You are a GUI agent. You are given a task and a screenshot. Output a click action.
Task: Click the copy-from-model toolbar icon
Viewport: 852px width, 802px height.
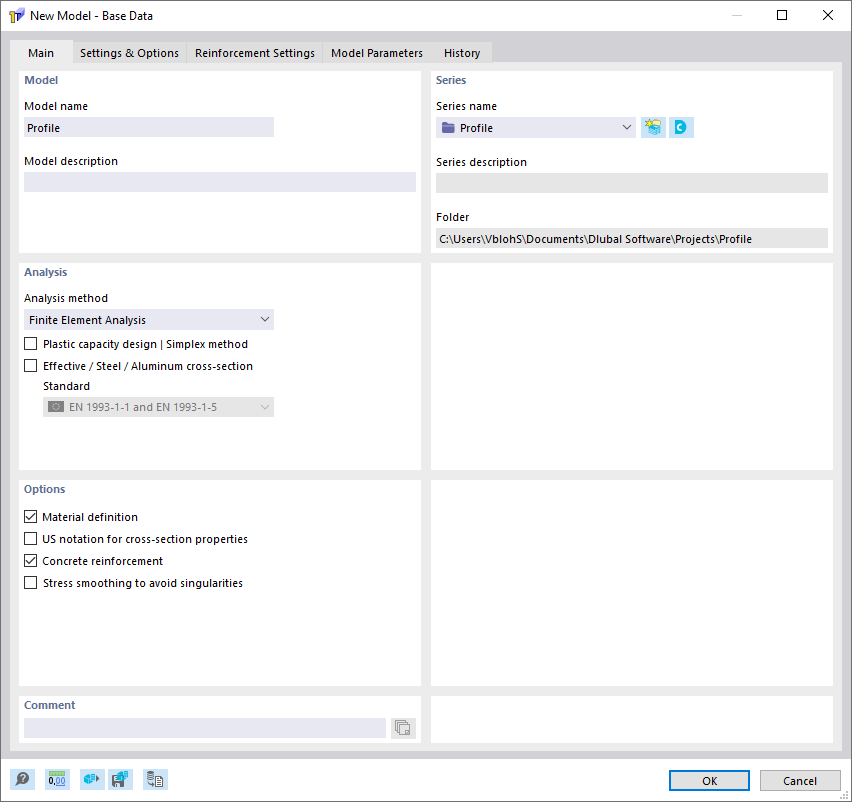[x=155, y=779]
